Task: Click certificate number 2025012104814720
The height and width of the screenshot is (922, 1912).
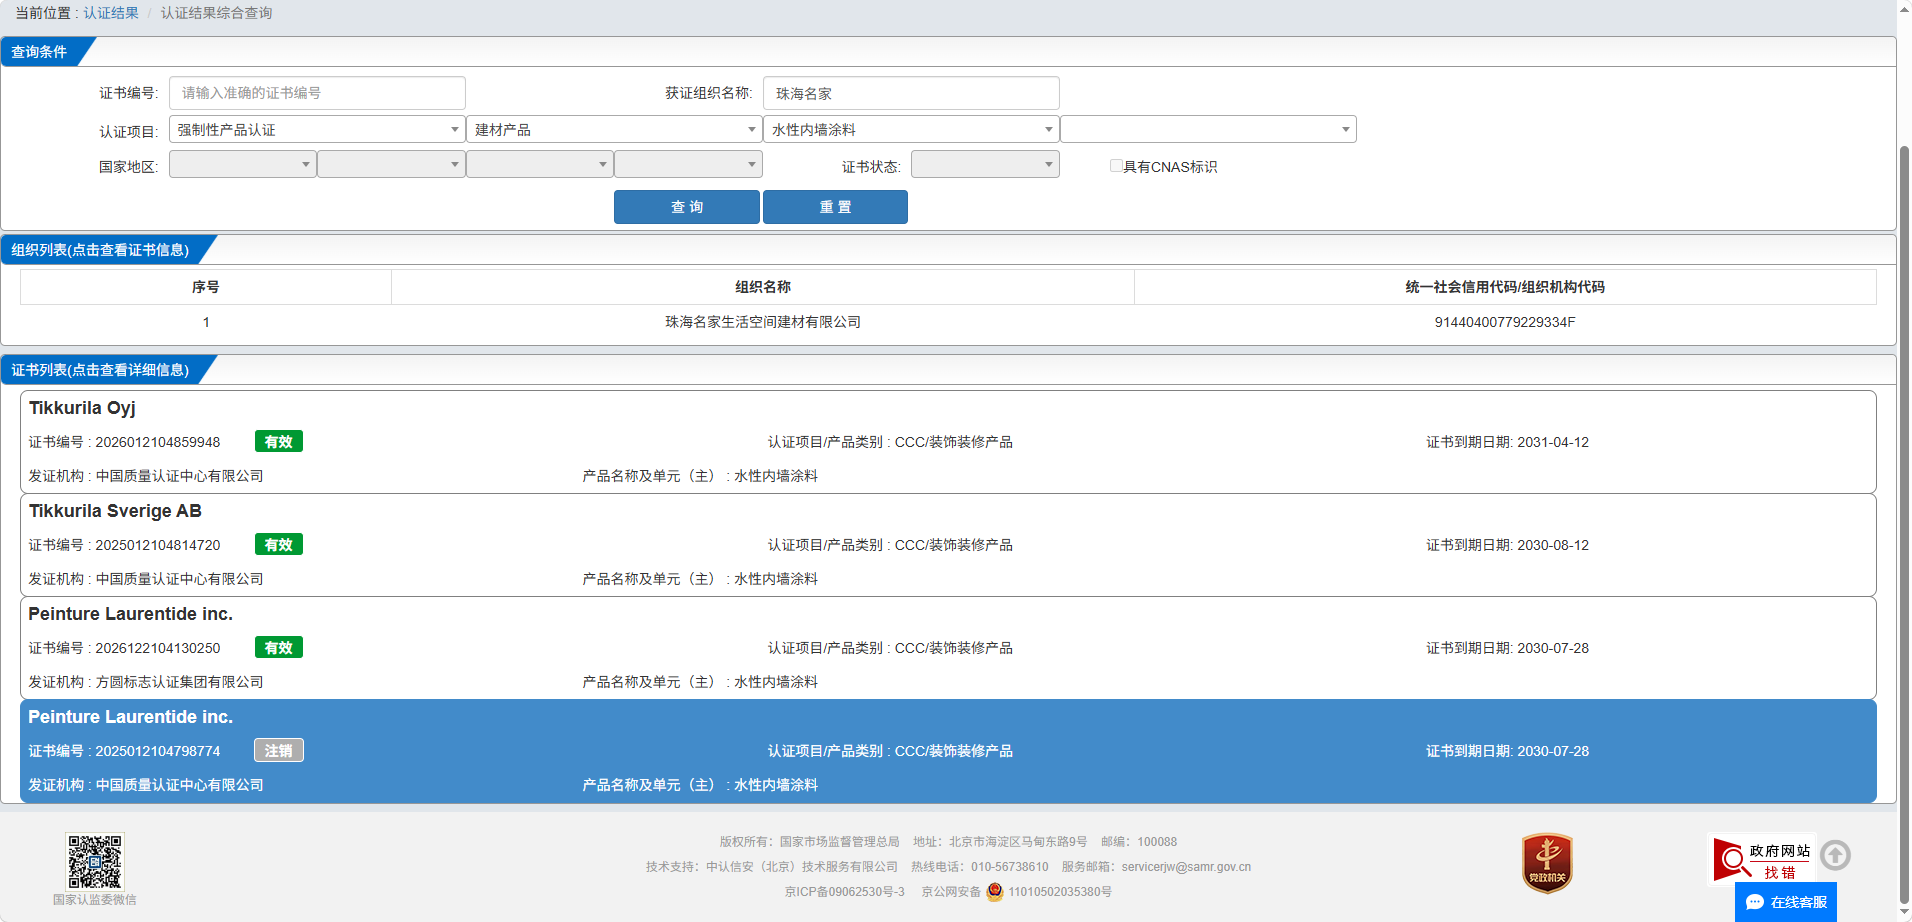Action: click(157, 545)
